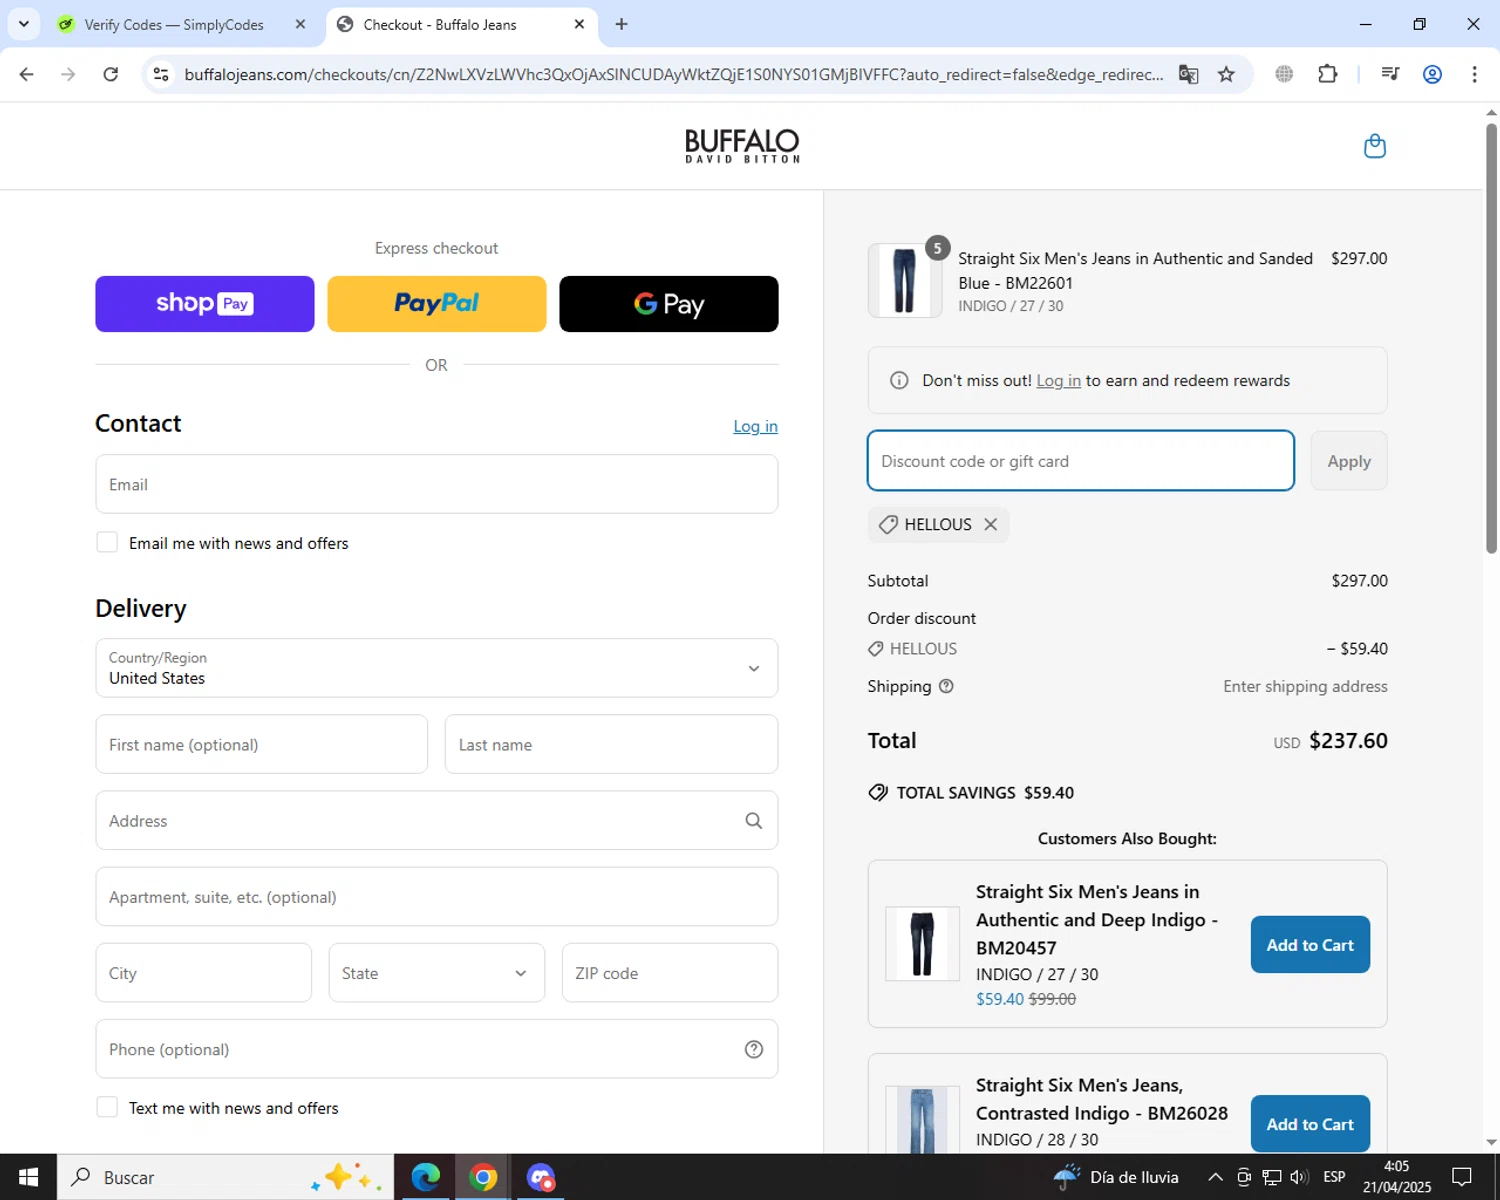Focus the Discount code or gift card field
1500x1200 pixels.
pos(1081,461)
